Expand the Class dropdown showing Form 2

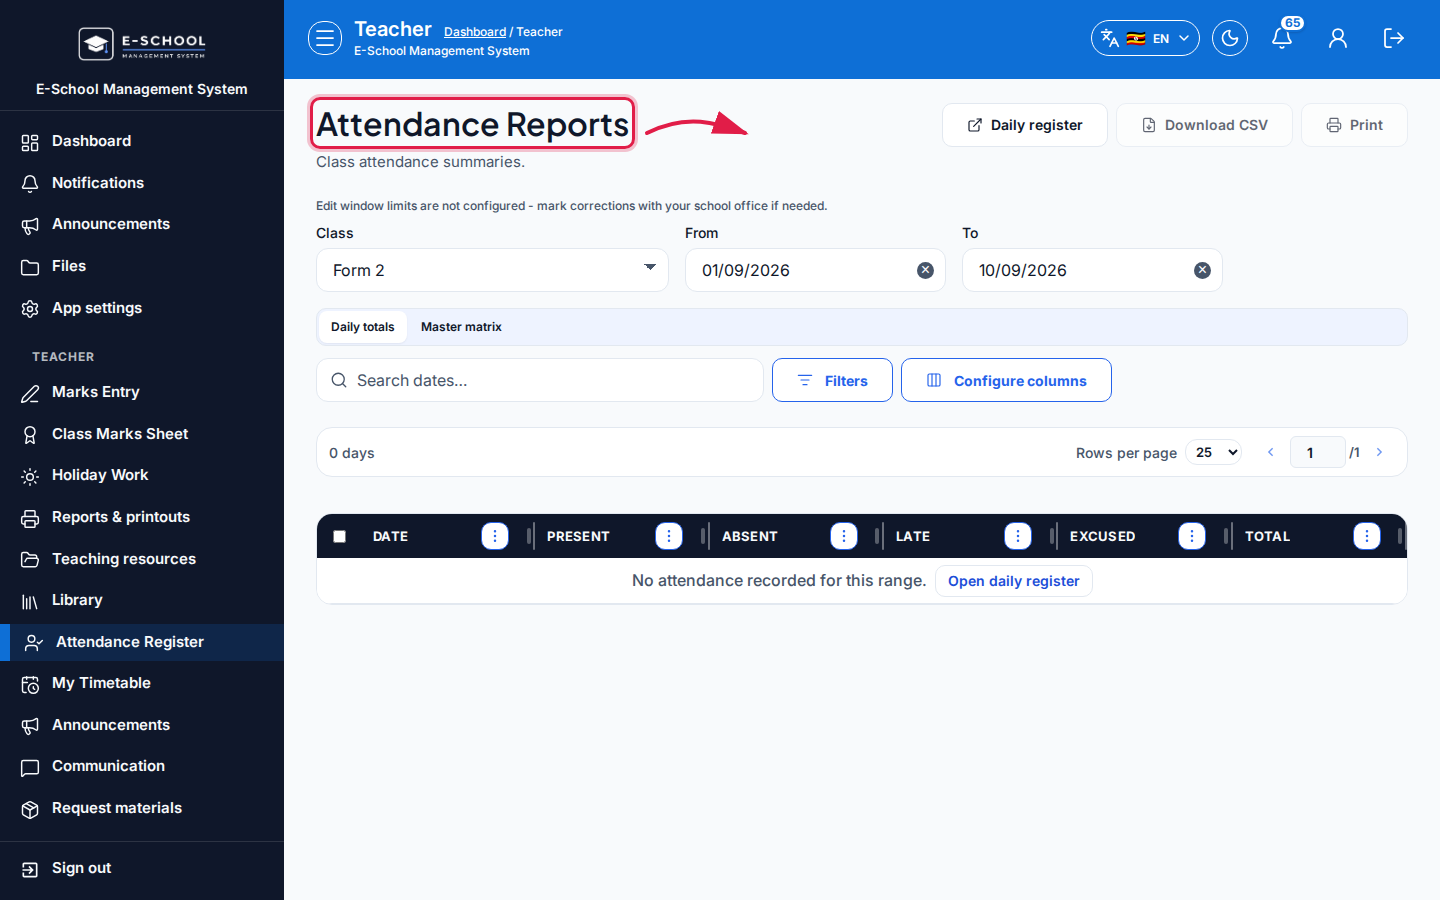coord(492,270)
